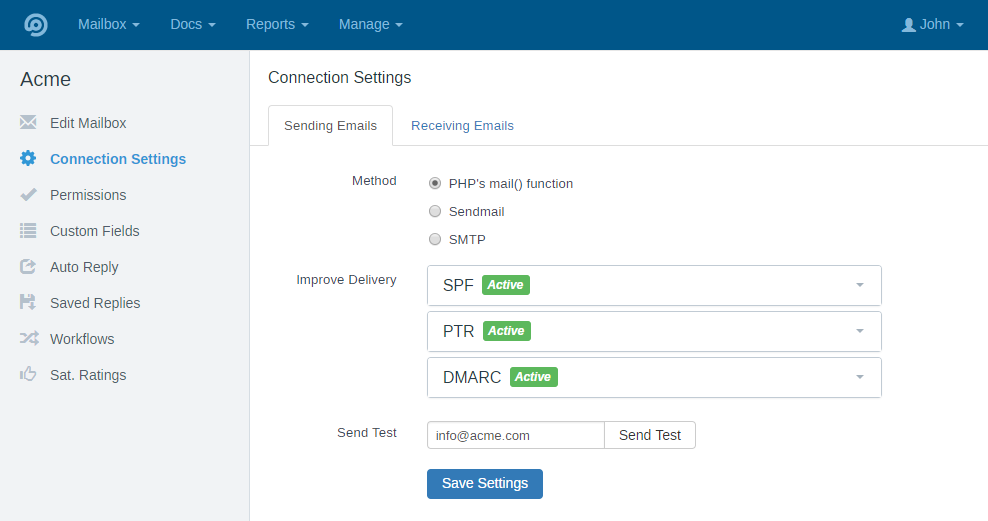Click the Acme mailbox heading
Screen dimensions: 988x521
(x=45, y=79)
